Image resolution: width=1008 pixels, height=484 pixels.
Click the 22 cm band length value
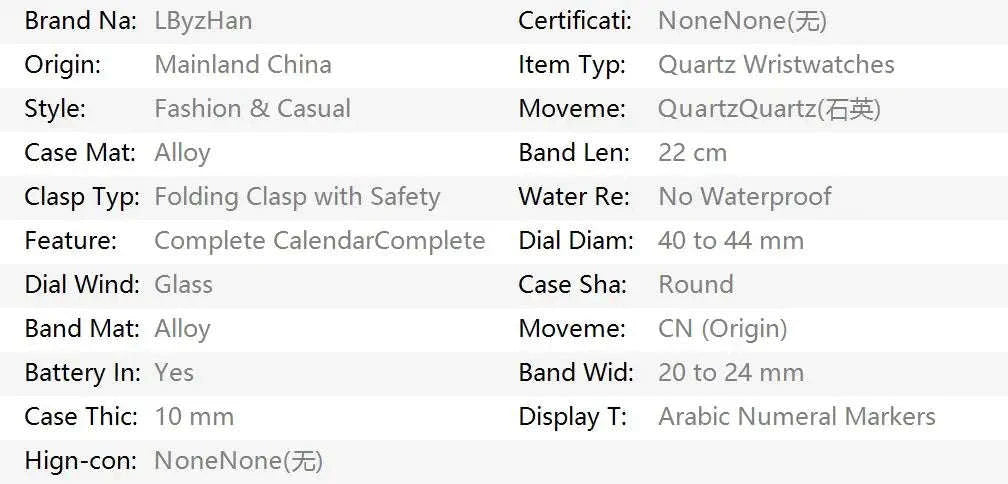692,153
